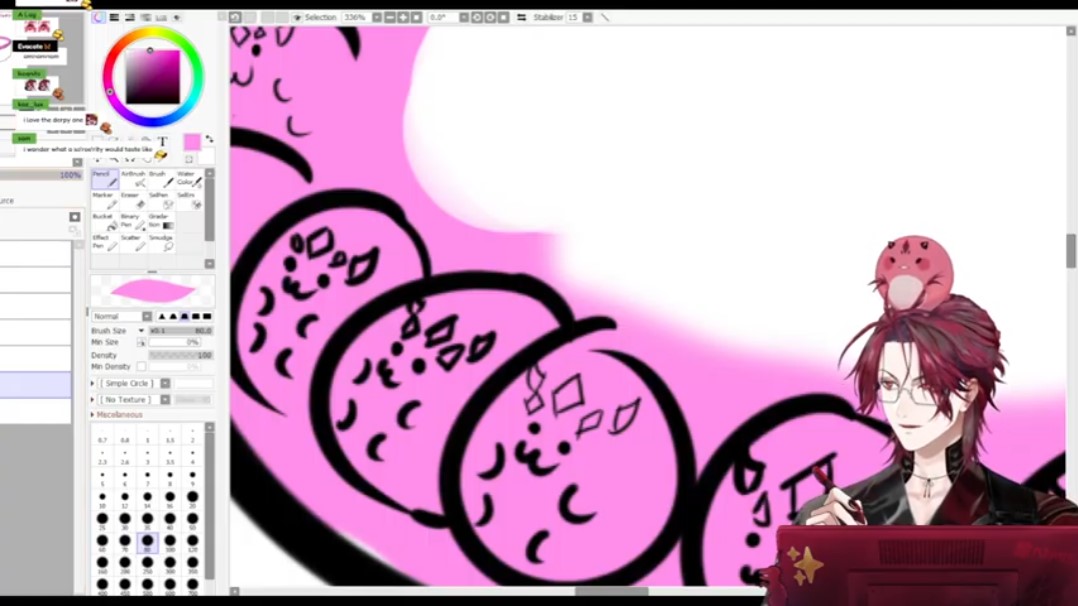1078x606 pixels.
Task: Select brush size preset 0.7
Action: (x=102, y=436)
